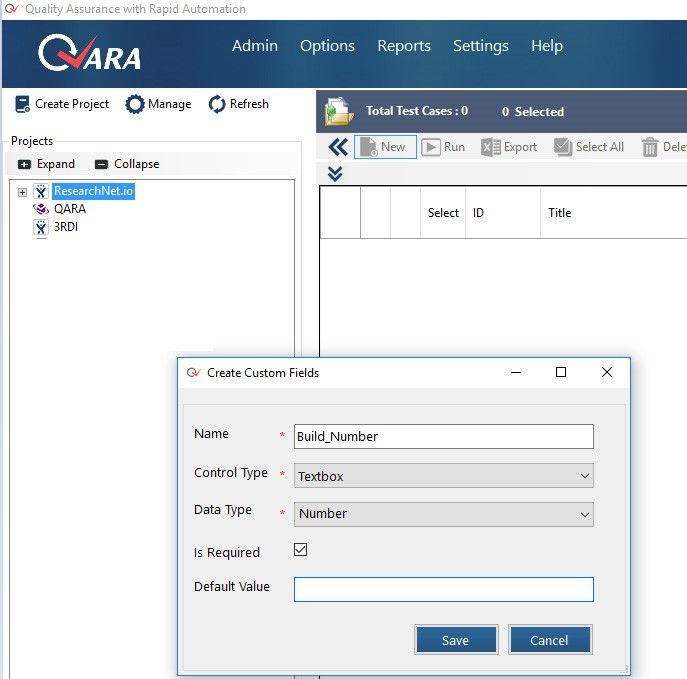Minimize the Create Custom Fields dialog
The image size is (687, 679).
pos(516,372)
